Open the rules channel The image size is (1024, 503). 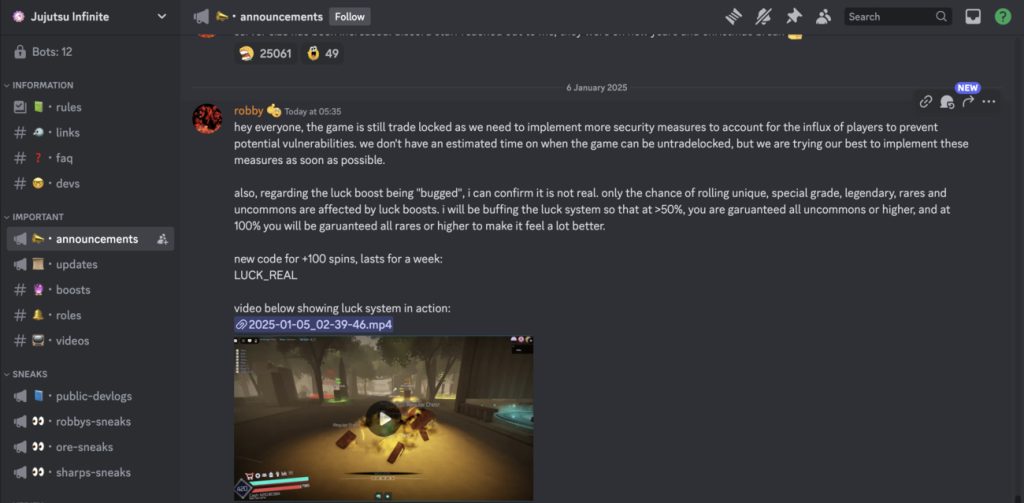pyautogui.click(x=90, y=107)
